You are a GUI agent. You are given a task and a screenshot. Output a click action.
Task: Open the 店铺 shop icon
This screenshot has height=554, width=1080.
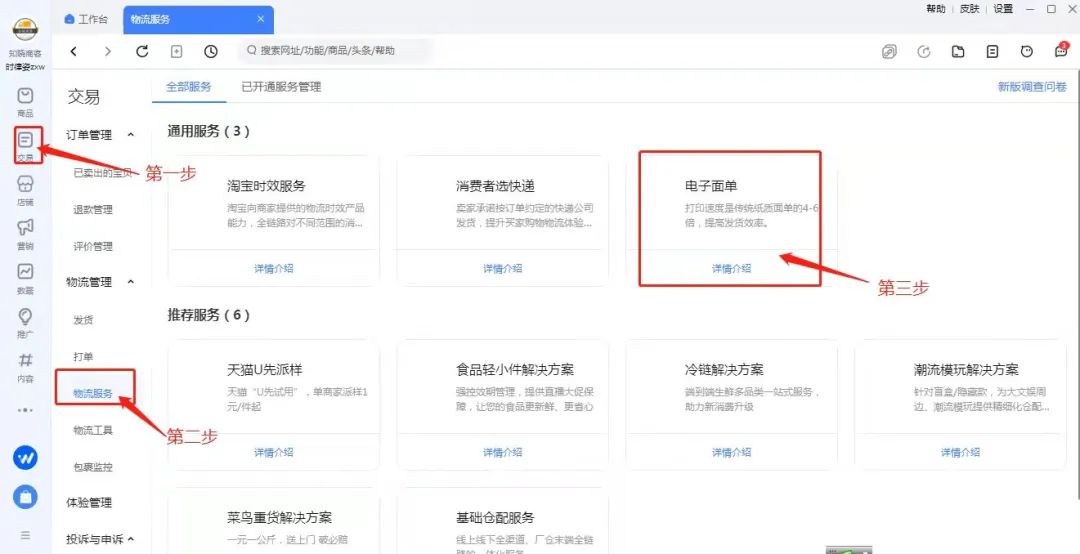point(25,188)
